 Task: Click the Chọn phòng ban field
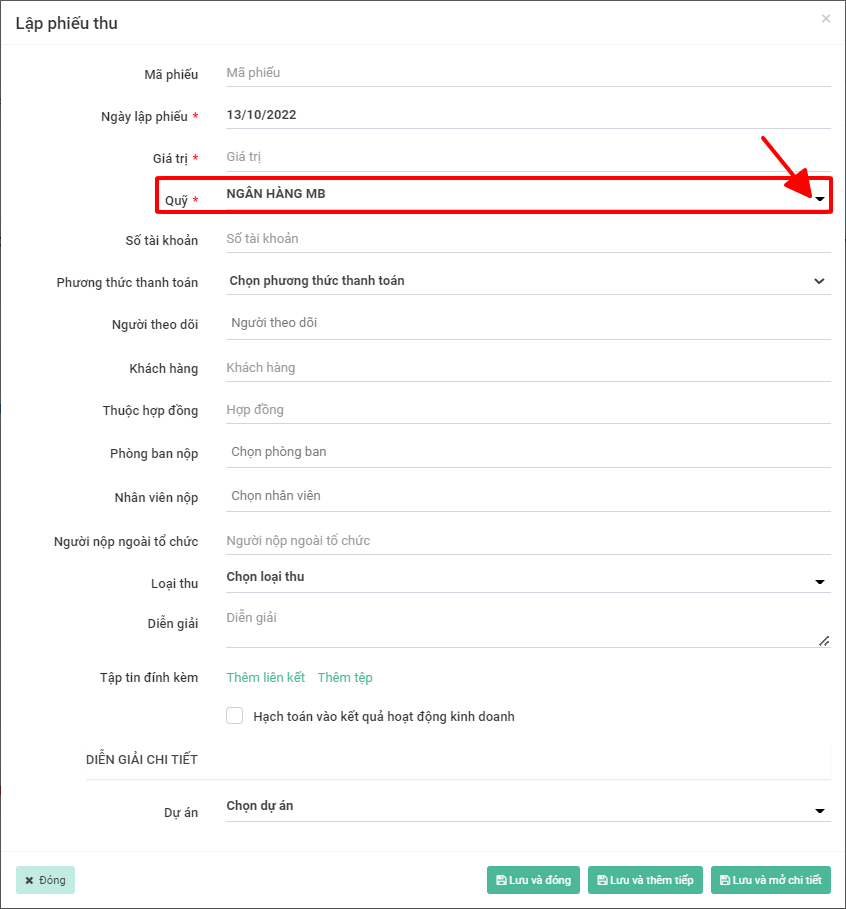[527, 452]
